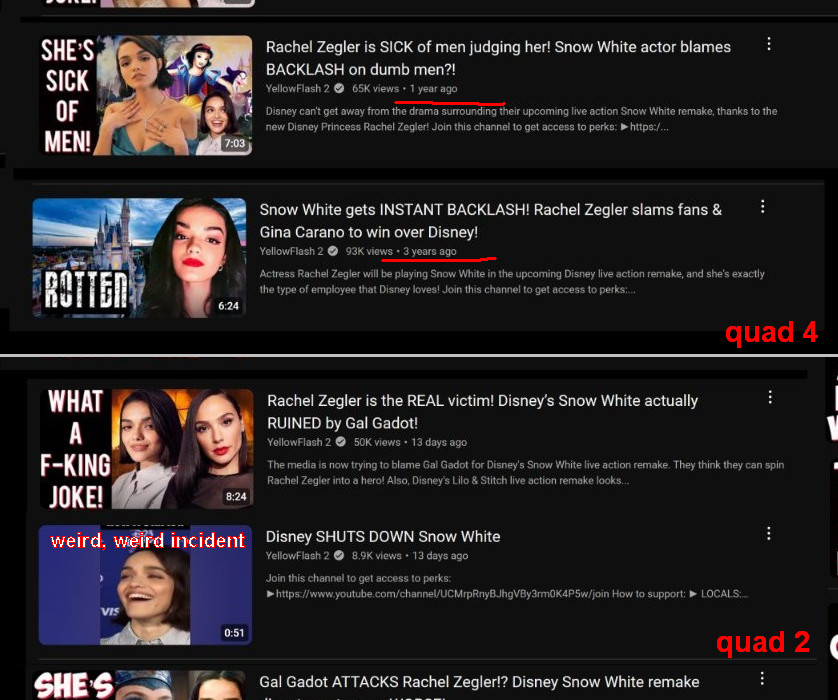Click the '3 years ago' upload date

click(430, 251)
